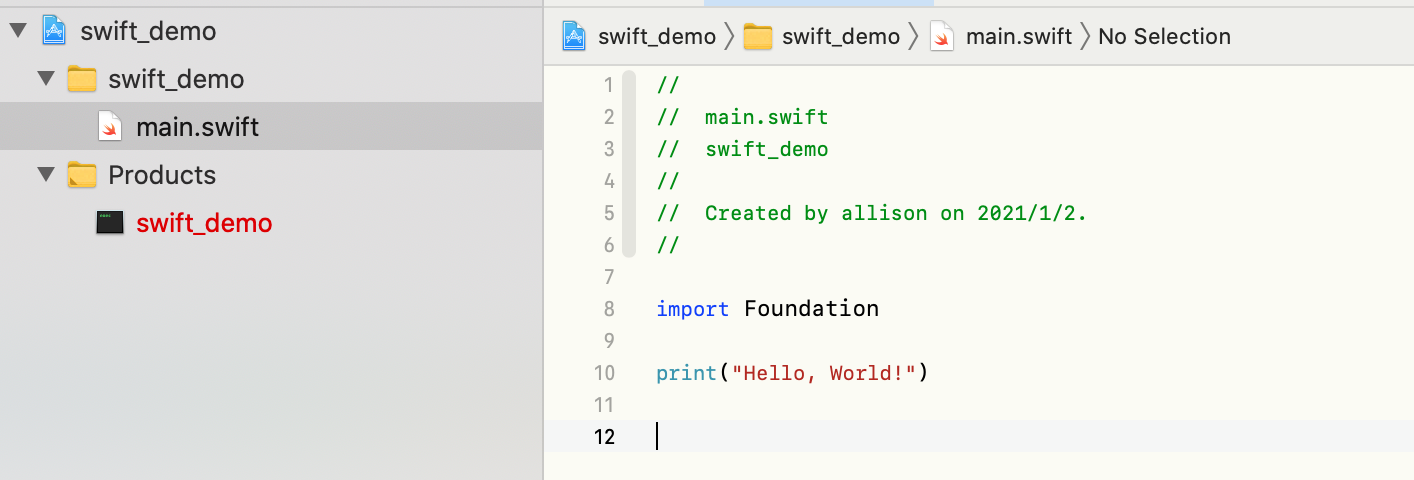Image resolution: width=1414 pixels, height=480 pixels.
Task: Click the "print" function call on line 10
Action: (687, 373)
